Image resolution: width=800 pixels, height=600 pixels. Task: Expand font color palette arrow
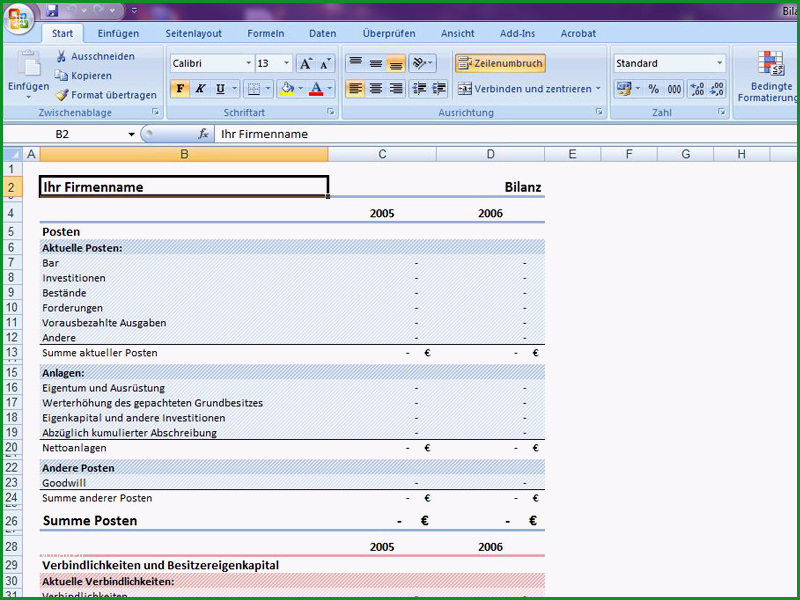click(x=330, y=89)
